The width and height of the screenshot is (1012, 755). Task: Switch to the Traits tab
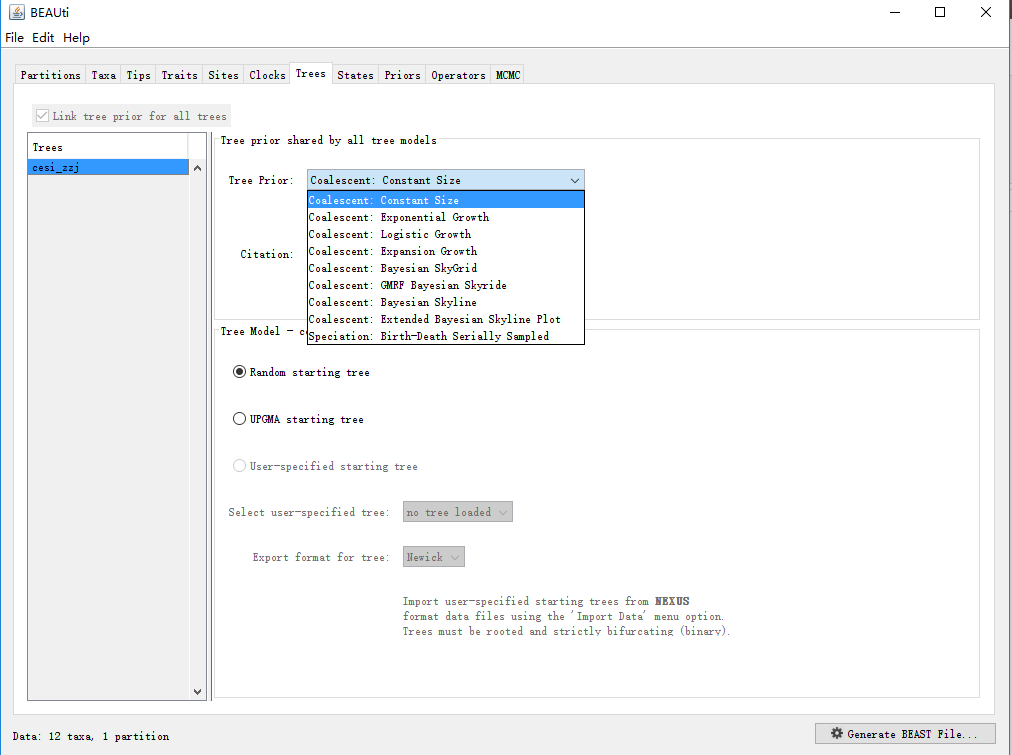(179, 75)
